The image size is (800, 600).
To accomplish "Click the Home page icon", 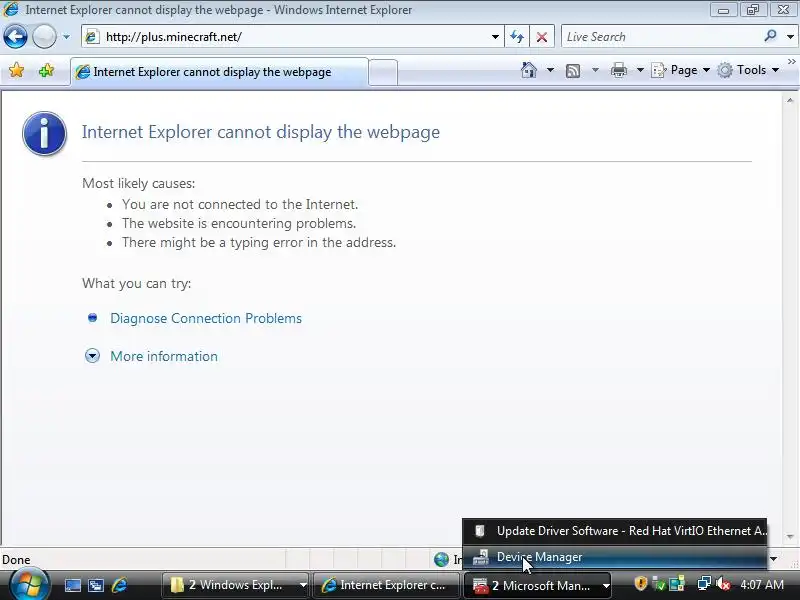I will tap(529, 70).
